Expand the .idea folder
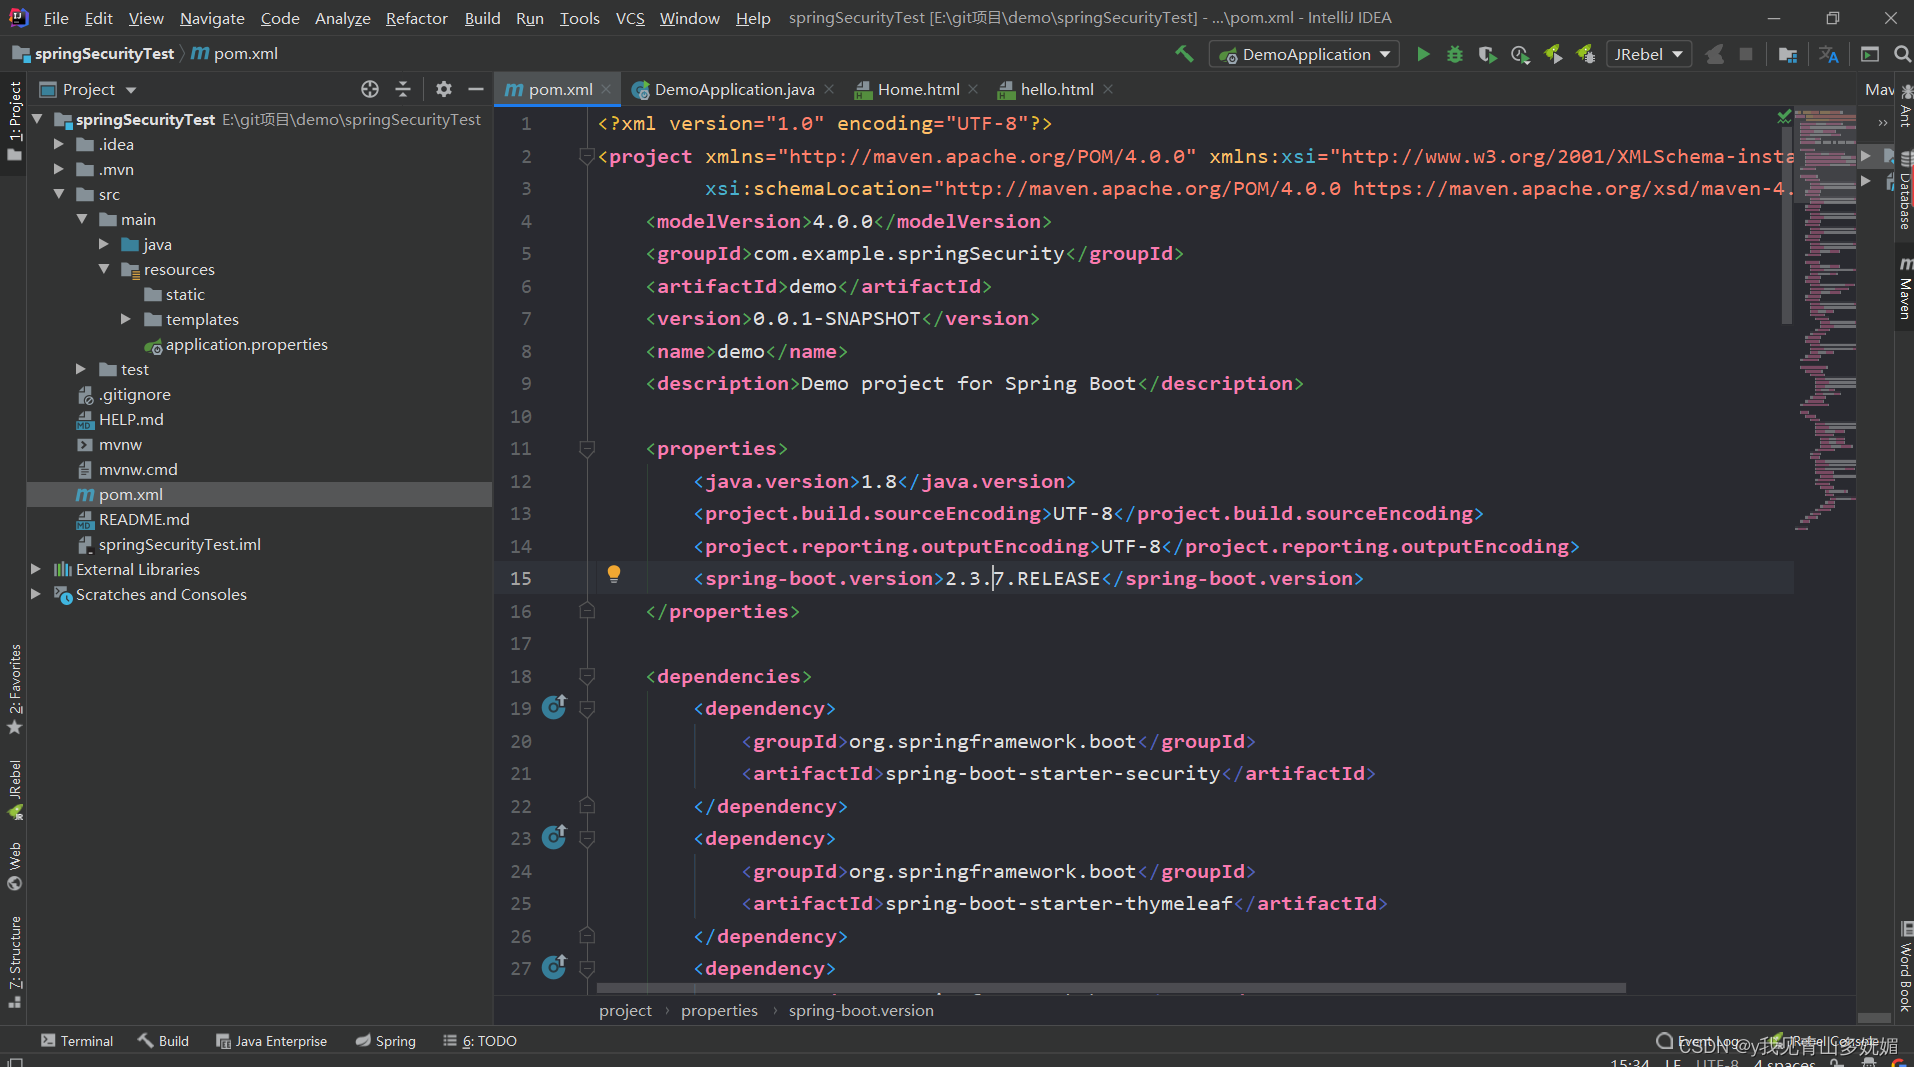 tap(58, 144)
